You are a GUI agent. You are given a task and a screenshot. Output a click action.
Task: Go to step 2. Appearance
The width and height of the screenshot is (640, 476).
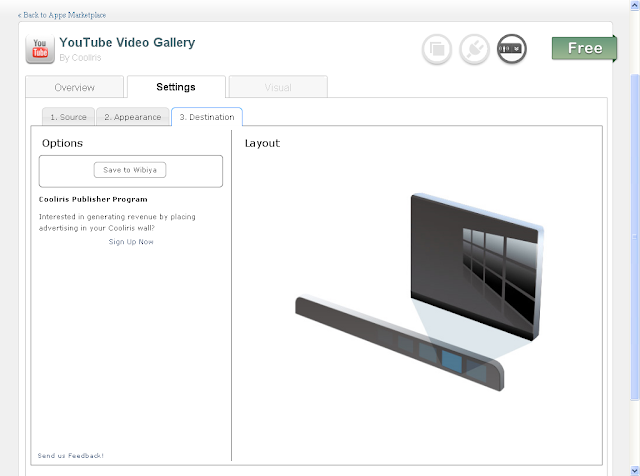pyautogui.click(x=133, y=117)
